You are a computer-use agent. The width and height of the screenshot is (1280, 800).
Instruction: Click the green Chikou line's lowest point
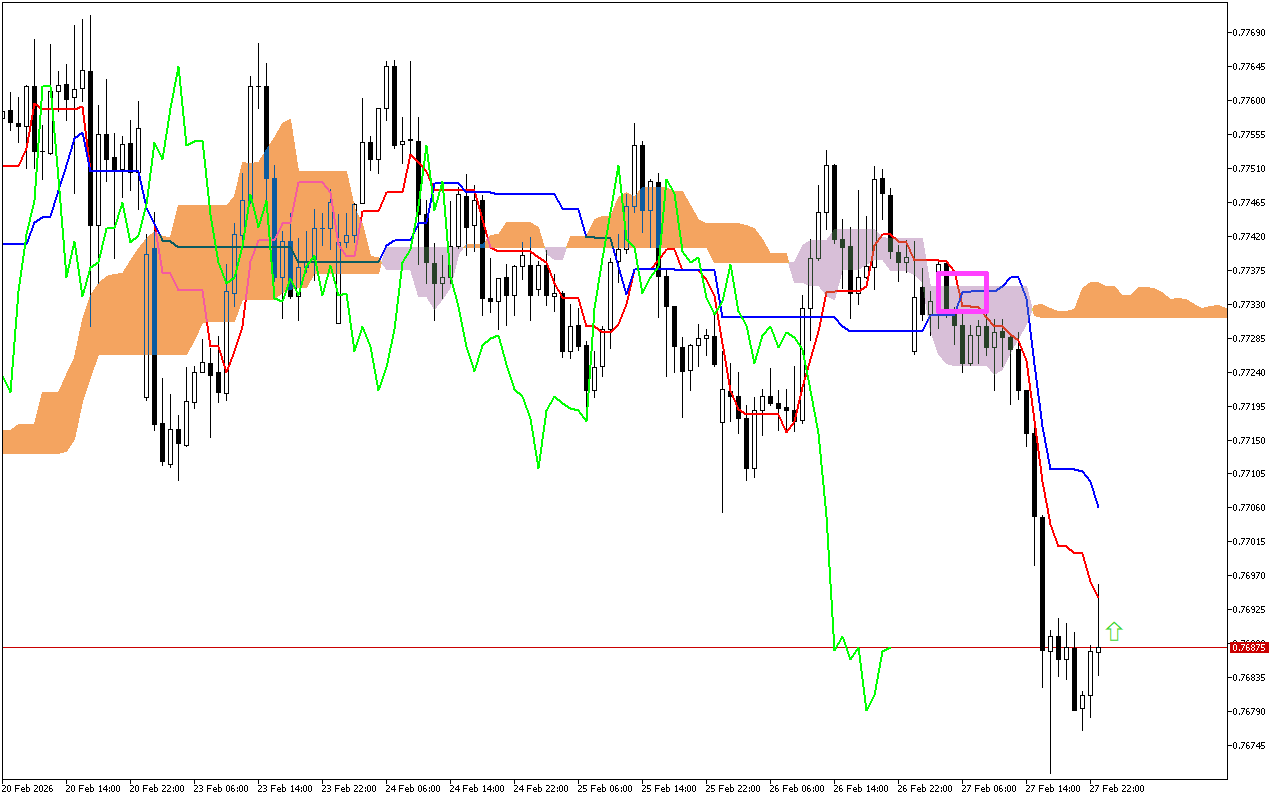pos(866,710)
